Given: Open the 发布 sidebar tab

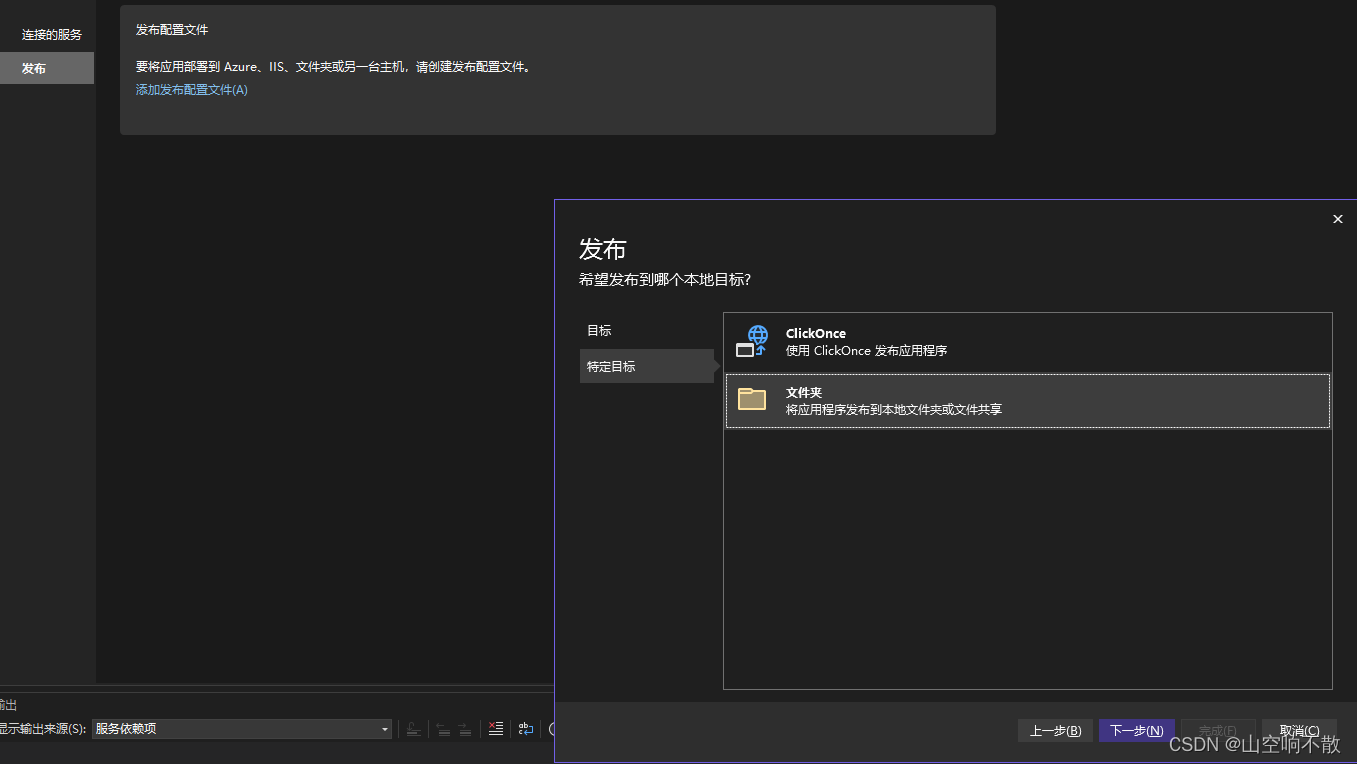Looking at the screenshot, I should (47, 69).
